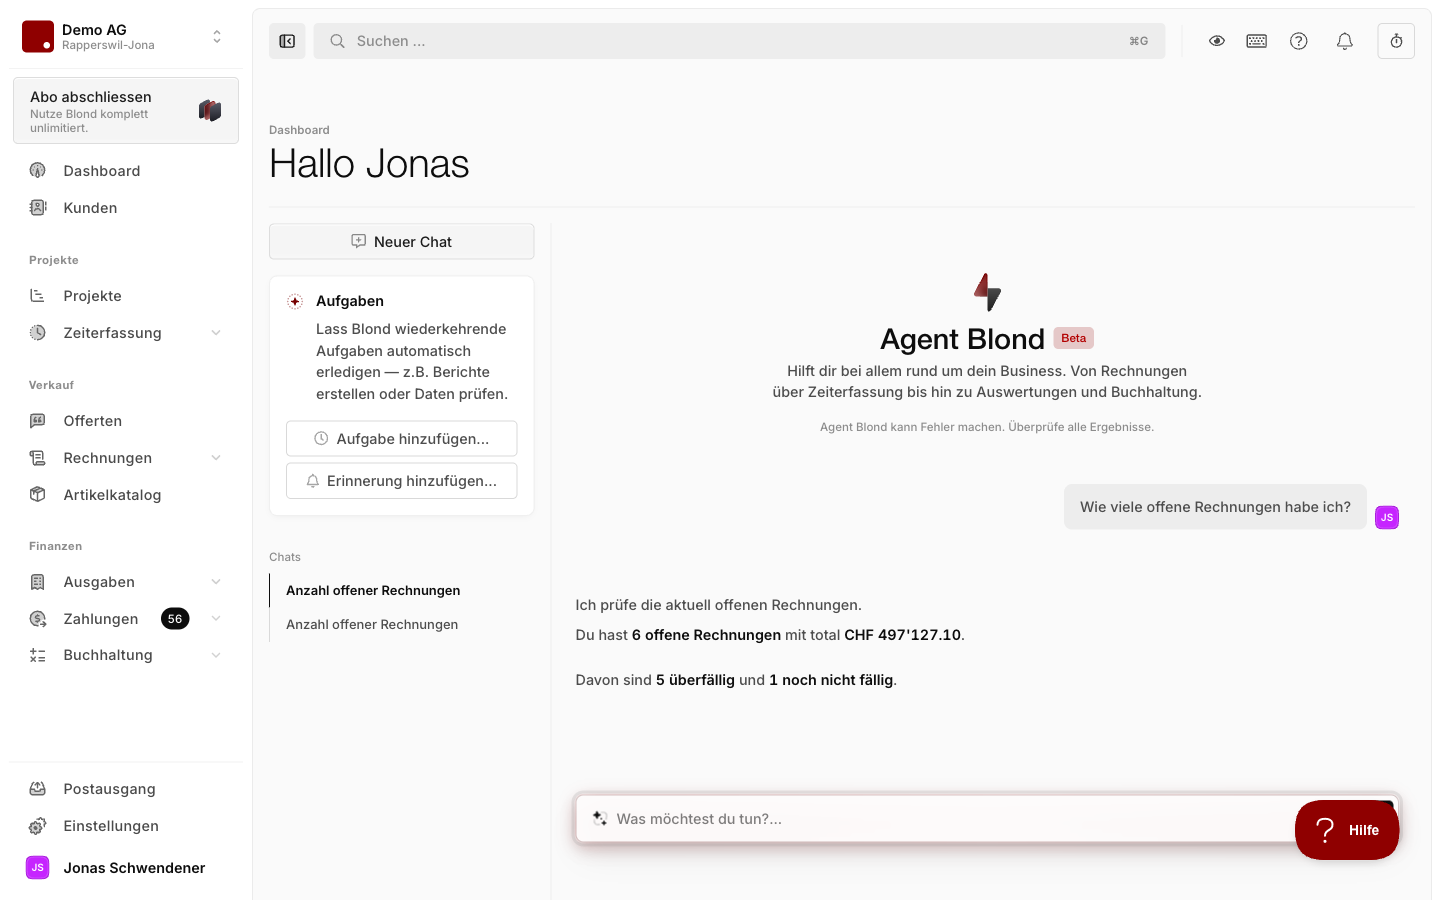Toggle the sidebar panel icon
This screenshot has width=1440, height=900.
click(287, 41)
